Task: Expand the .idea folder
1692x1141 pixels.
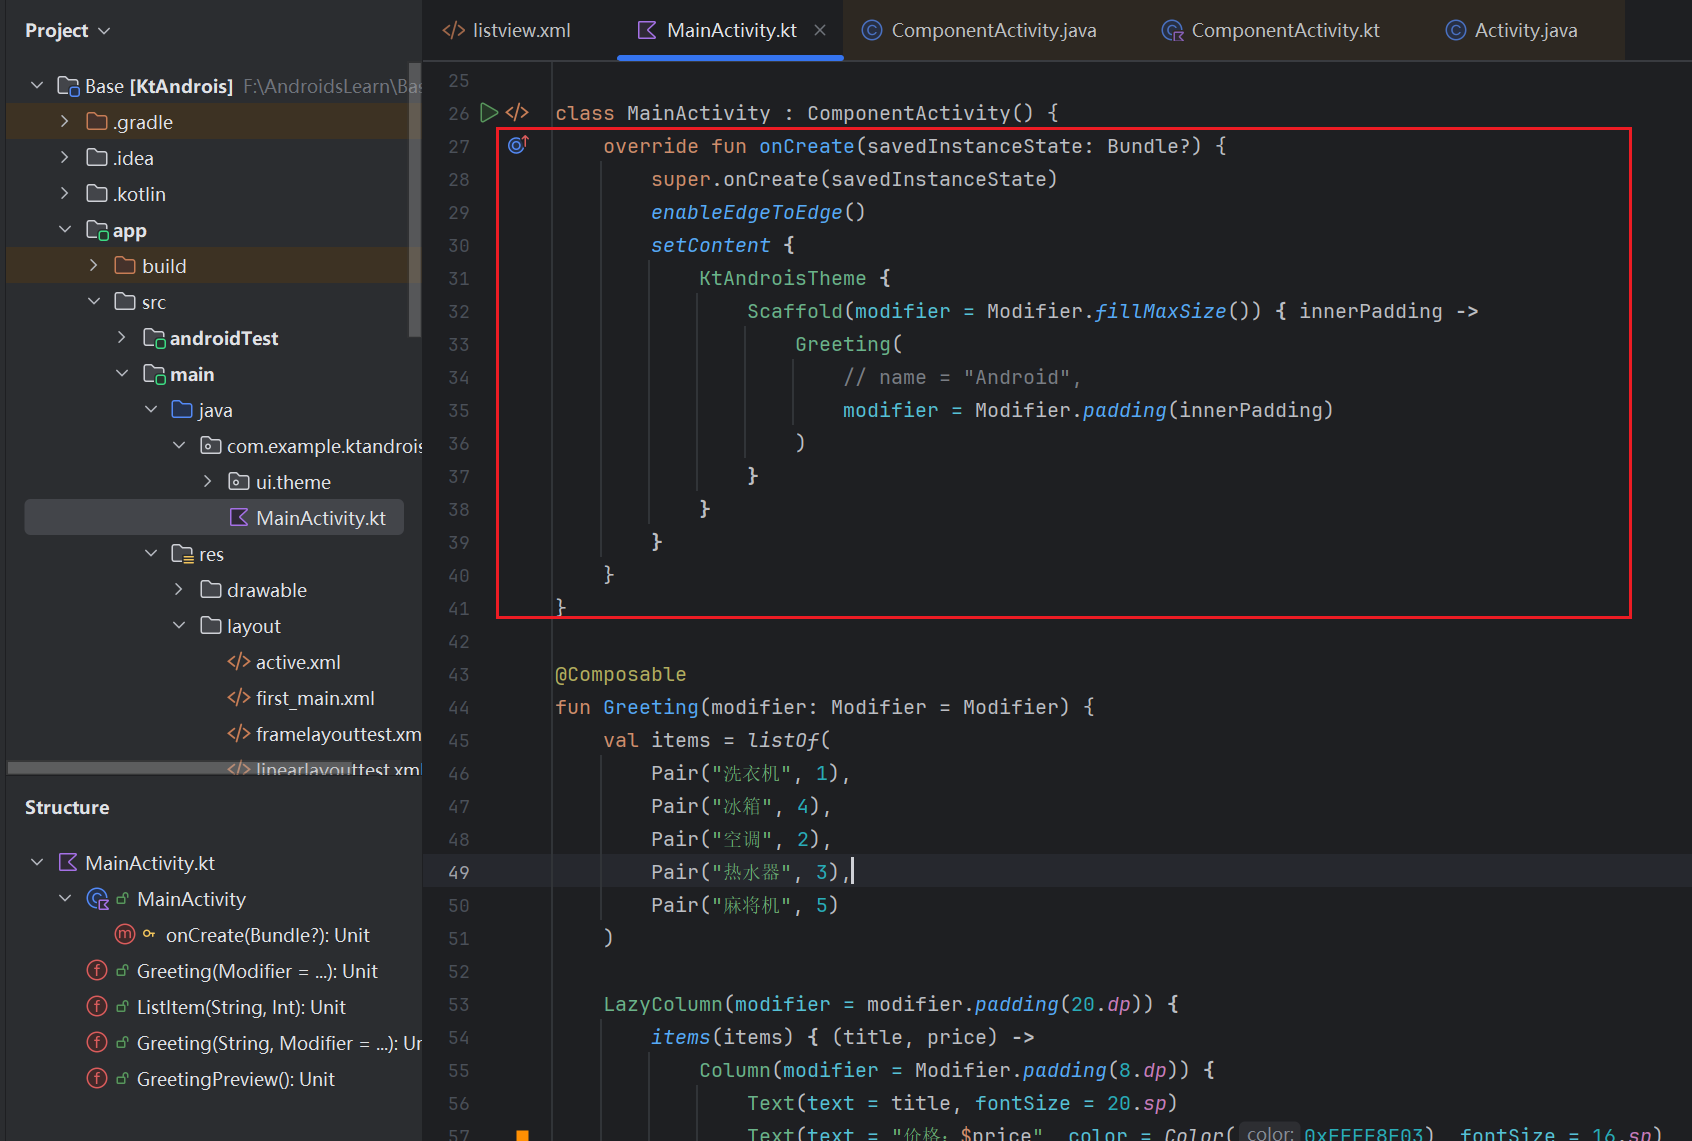Action: click(x=65, y=158)
